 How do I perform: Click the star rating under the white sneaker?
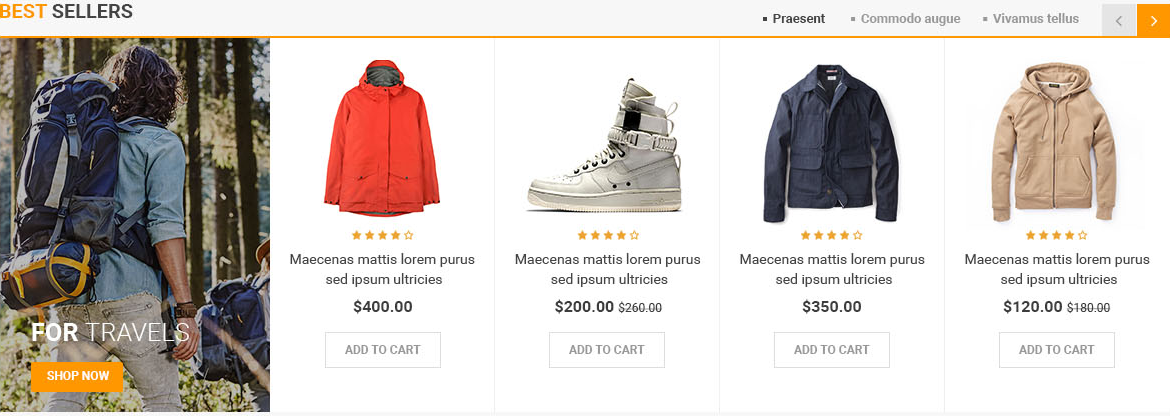pyautogui.click(x=607, y=235)
